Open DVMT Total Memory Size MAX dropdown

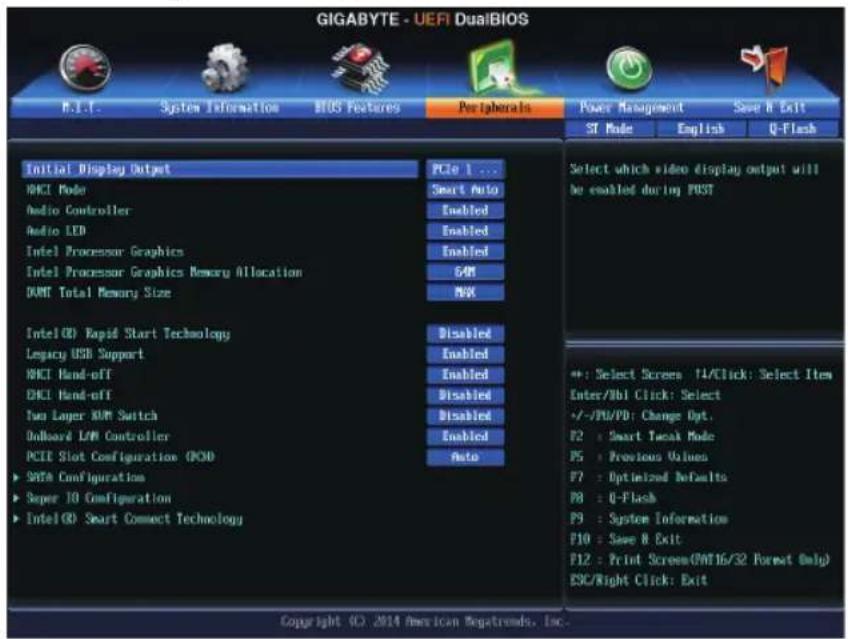pos(465,292)
